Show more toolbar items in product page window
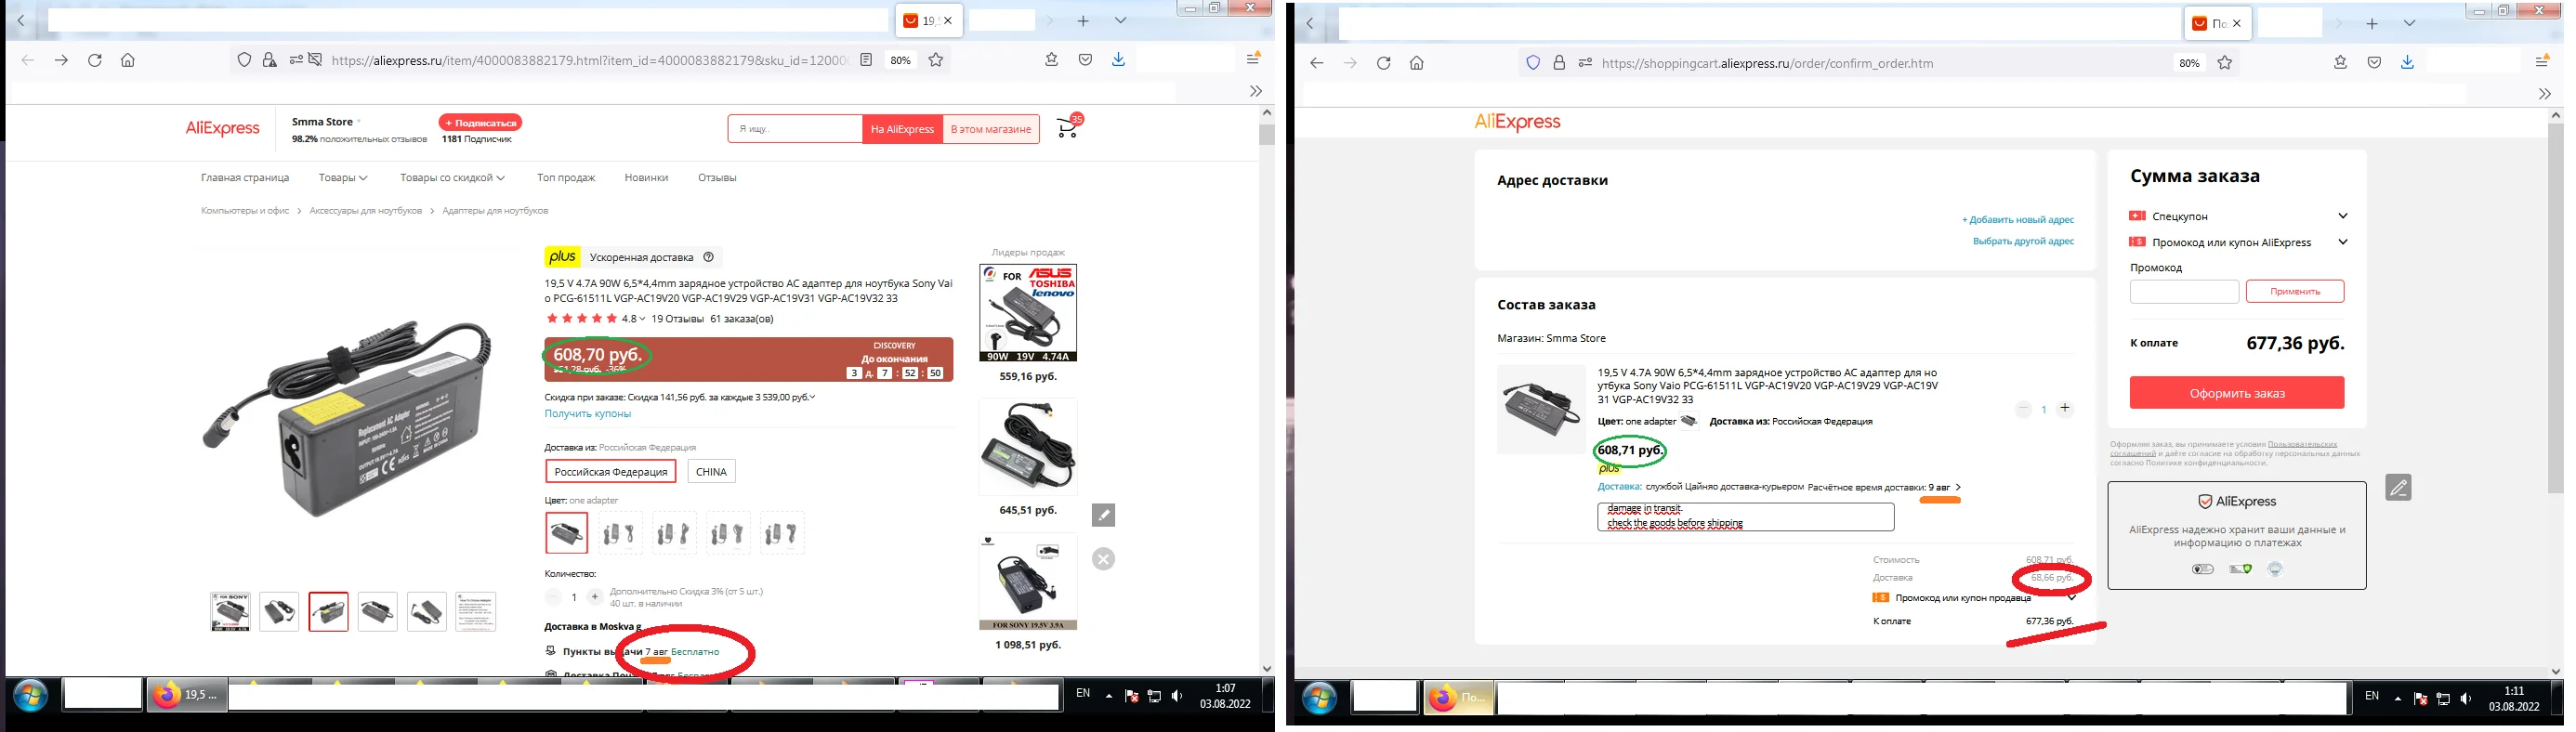Image resolution: width=2576 pixels, height=732 pixels. (1256, 91)
